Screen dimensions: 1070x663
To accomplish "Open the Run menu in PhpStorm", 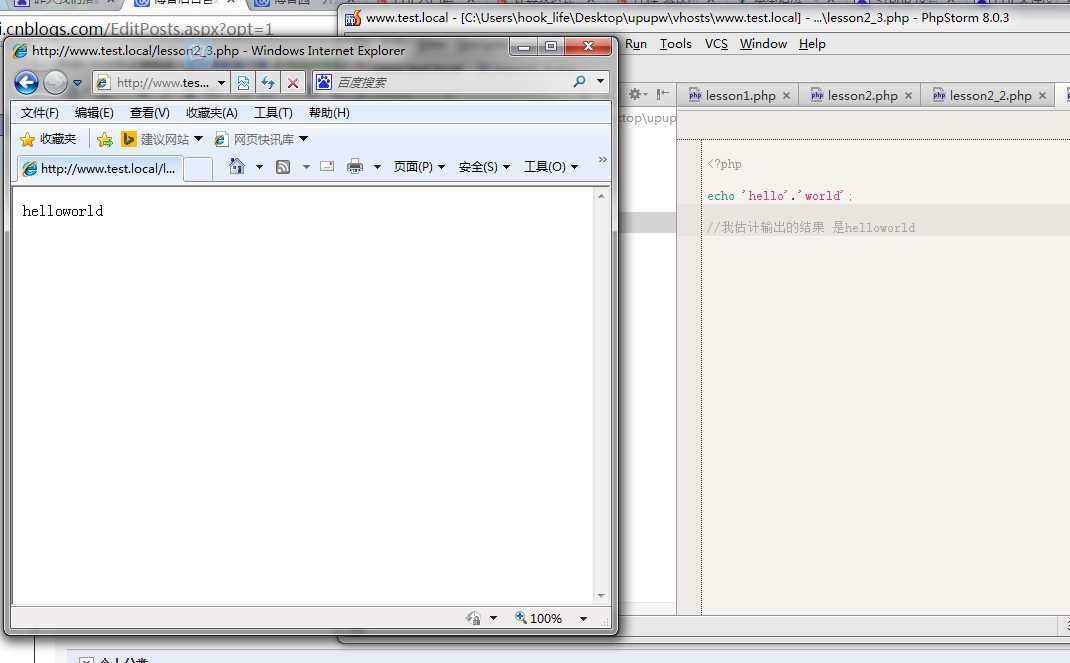I will click(x=636, y=44).
